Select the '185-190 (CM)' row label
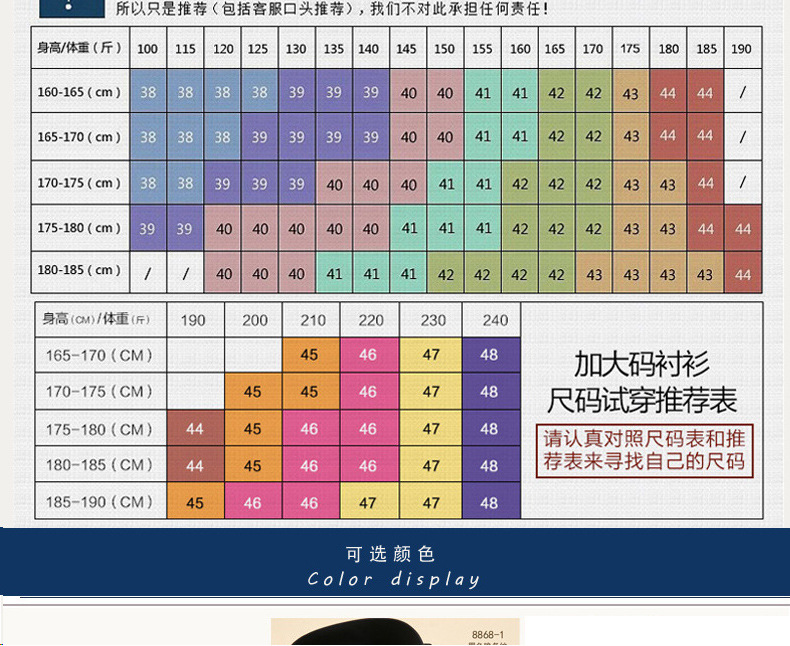This screenshot has height=646, width=790. (100, 502)
